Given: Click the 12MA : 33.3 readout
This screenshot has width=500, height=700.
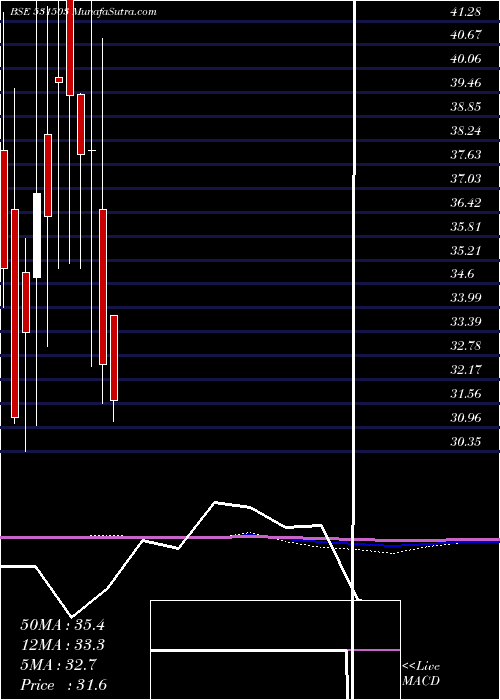Looking at the screenshot, I should pos(62,645).
